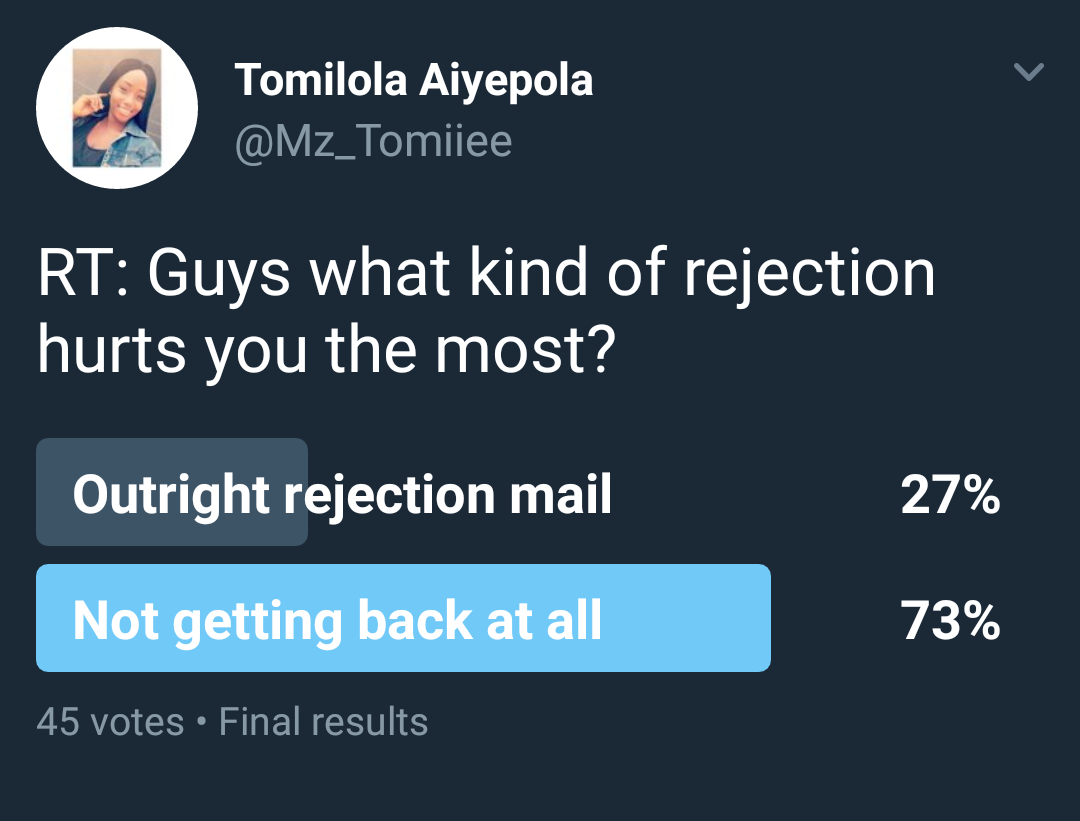Click the dot separator before 'Final results'
1080x821 pixels.
click(x=202, y=722)
